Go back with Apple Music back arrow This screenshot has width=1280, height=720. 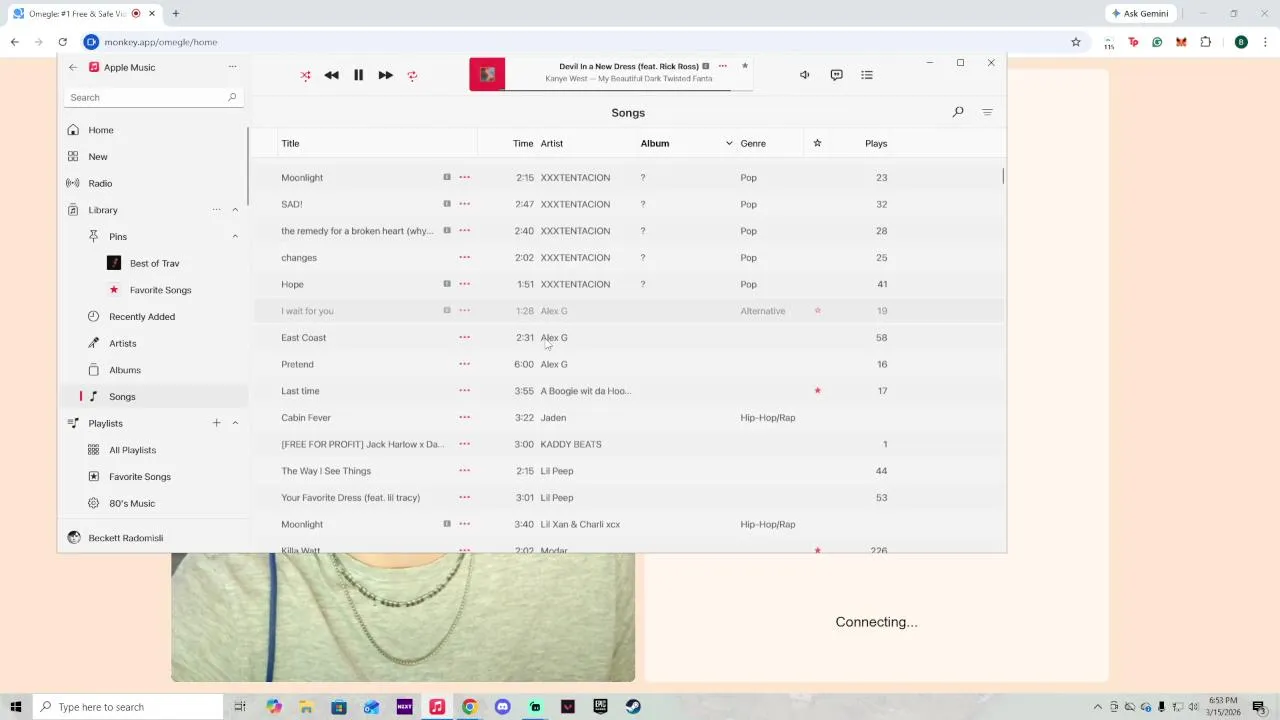pyautogui.click(x=73, y=67)
